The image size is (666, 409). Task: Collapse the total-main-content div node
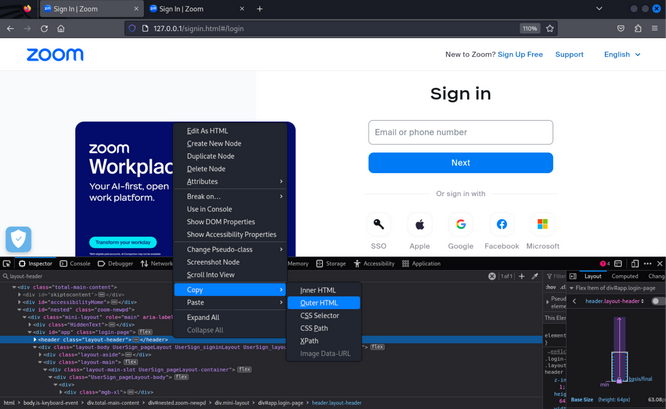click(14, 287)
